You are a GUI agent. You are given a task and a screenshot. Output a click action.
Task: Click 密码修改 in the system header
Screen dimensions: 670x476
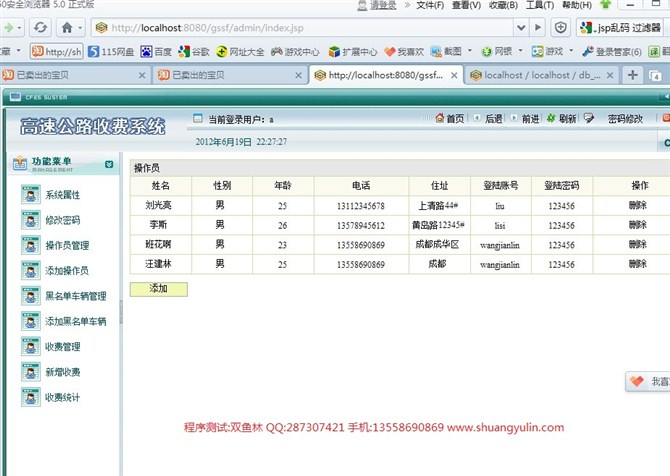625,119
